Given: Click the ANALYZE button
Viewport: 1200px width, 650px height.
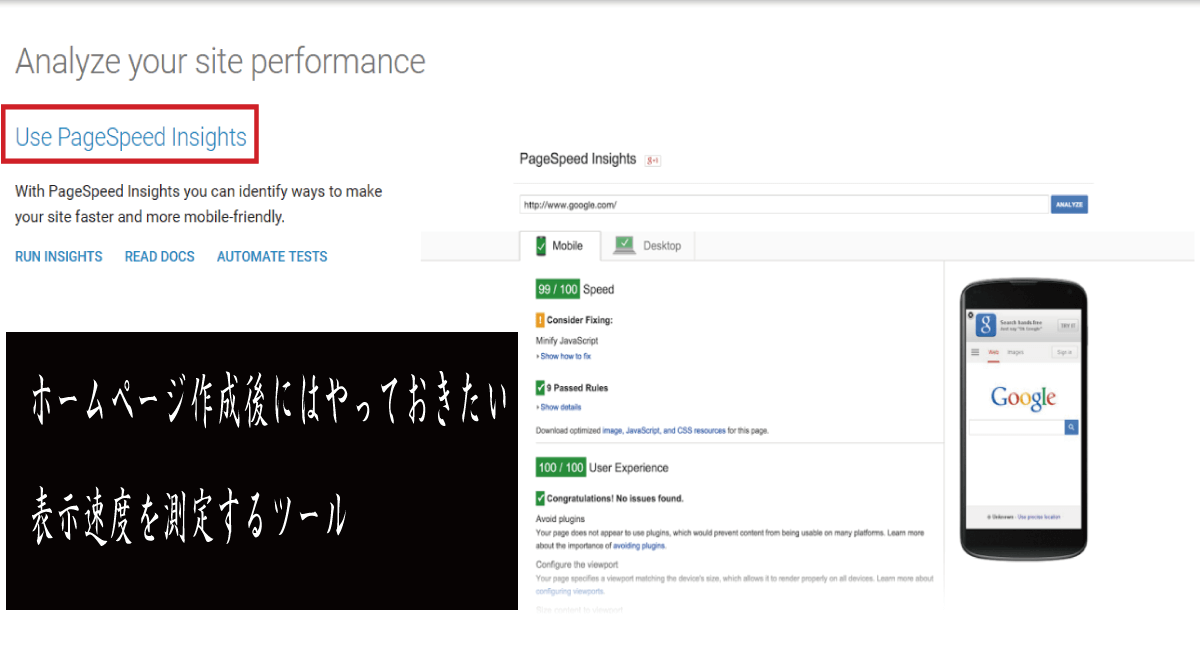Looking at the screenshot, I should (x=1069, y=203).
